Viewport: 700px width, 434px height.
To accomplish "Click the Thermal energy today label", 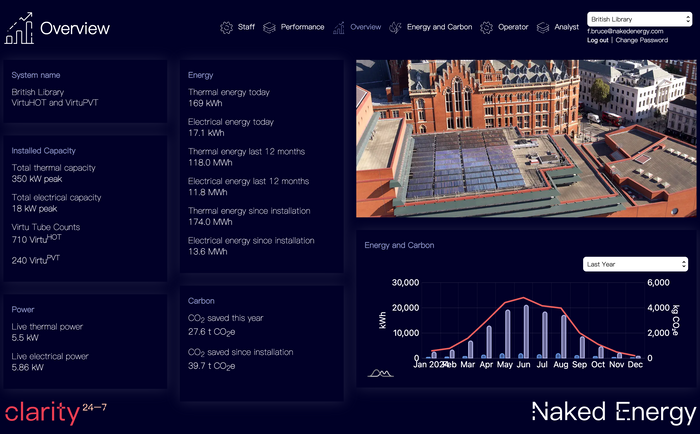I will click(x=229, y=92).
